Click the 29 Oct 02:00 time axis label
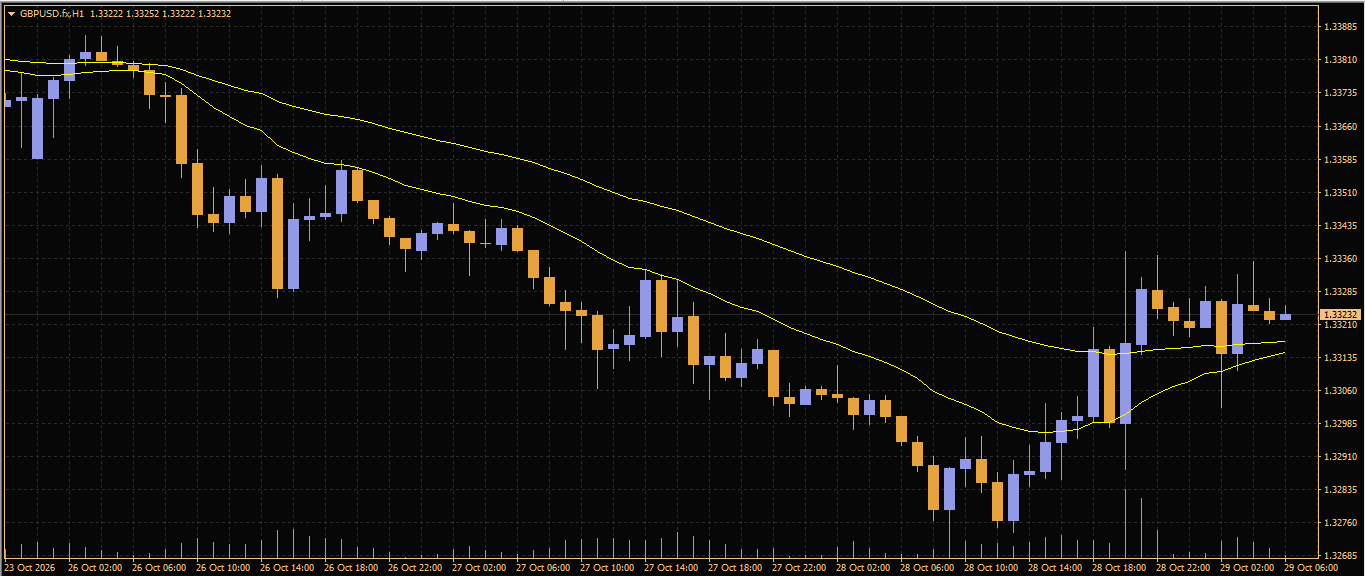This screenshot has height=576, width=1365. click(1248, 567)
